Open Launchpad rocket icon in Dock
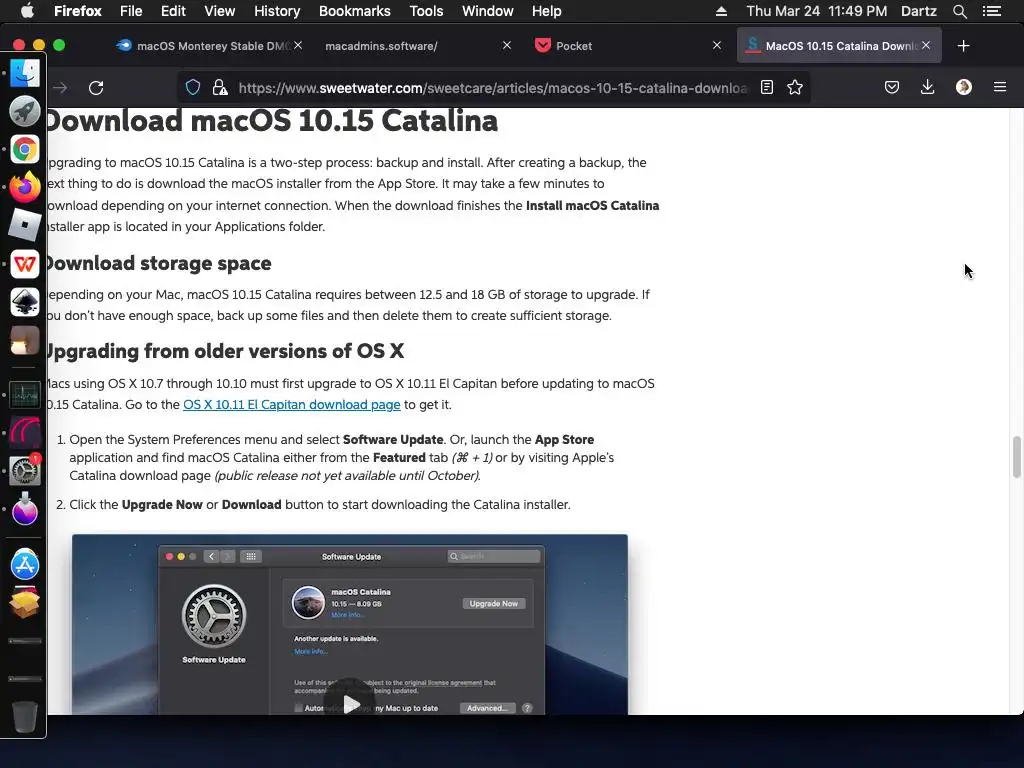This screenshot has height=768, width=1024. click(25, 111)
